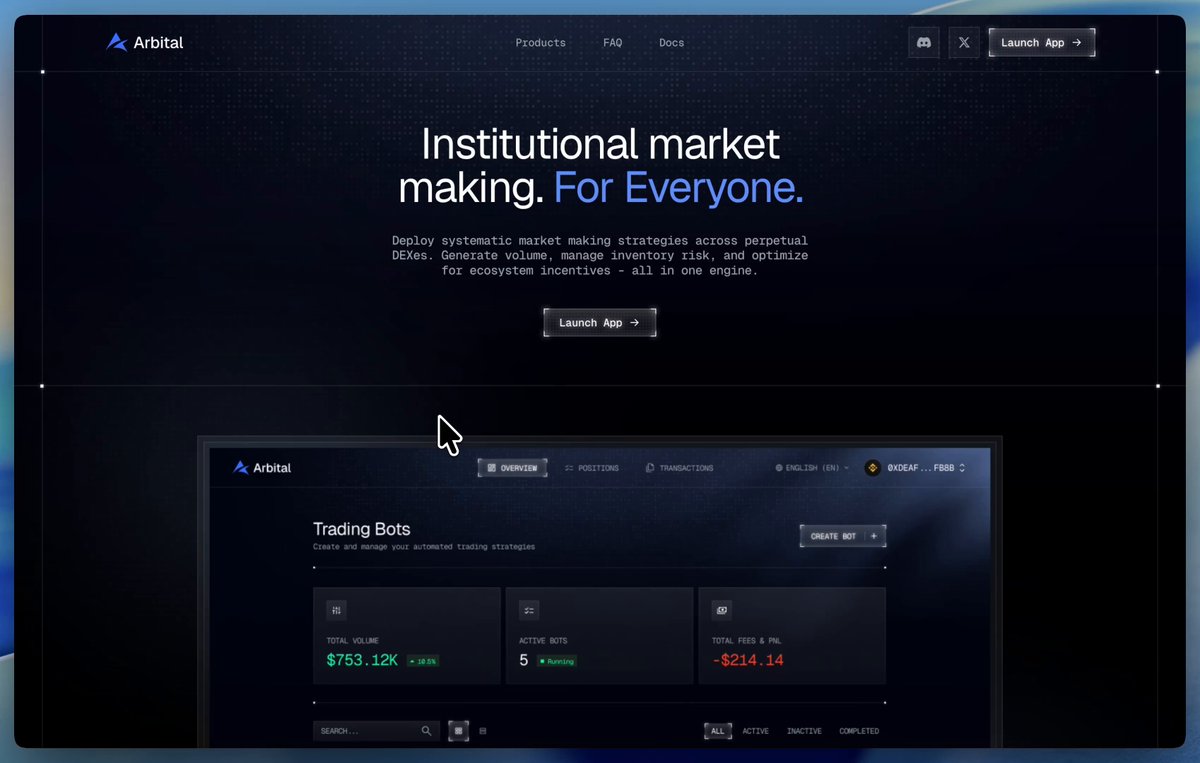Open the Docs nav link
This screenshot has height=763, width=1200.
[672, 43]
